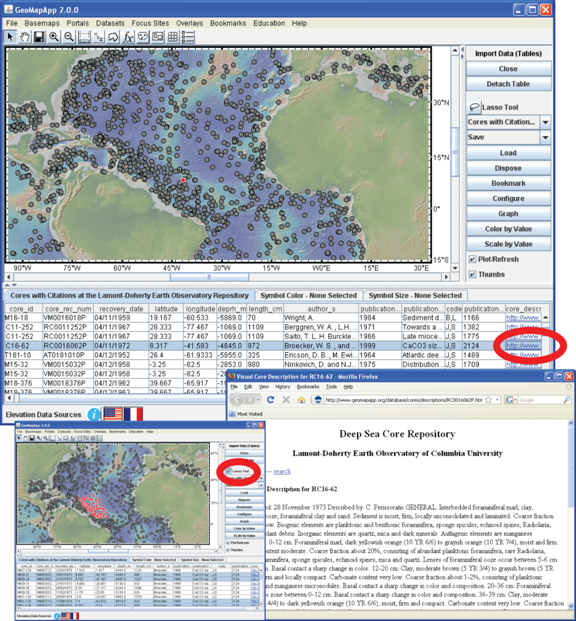Click the search link in Firefox page
576x621 pixels.
(x=282, y=471)
